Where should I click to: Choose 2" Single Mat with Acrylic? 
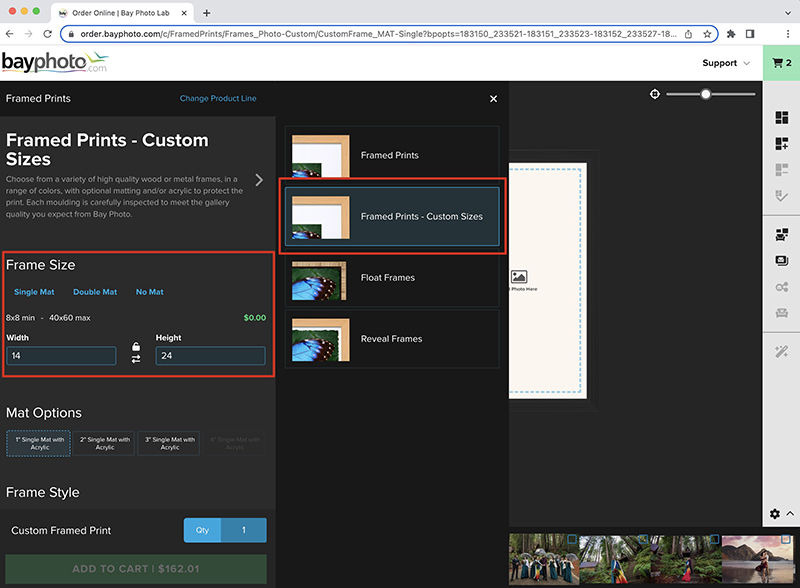pyautogui.click(x=105, y=443)
